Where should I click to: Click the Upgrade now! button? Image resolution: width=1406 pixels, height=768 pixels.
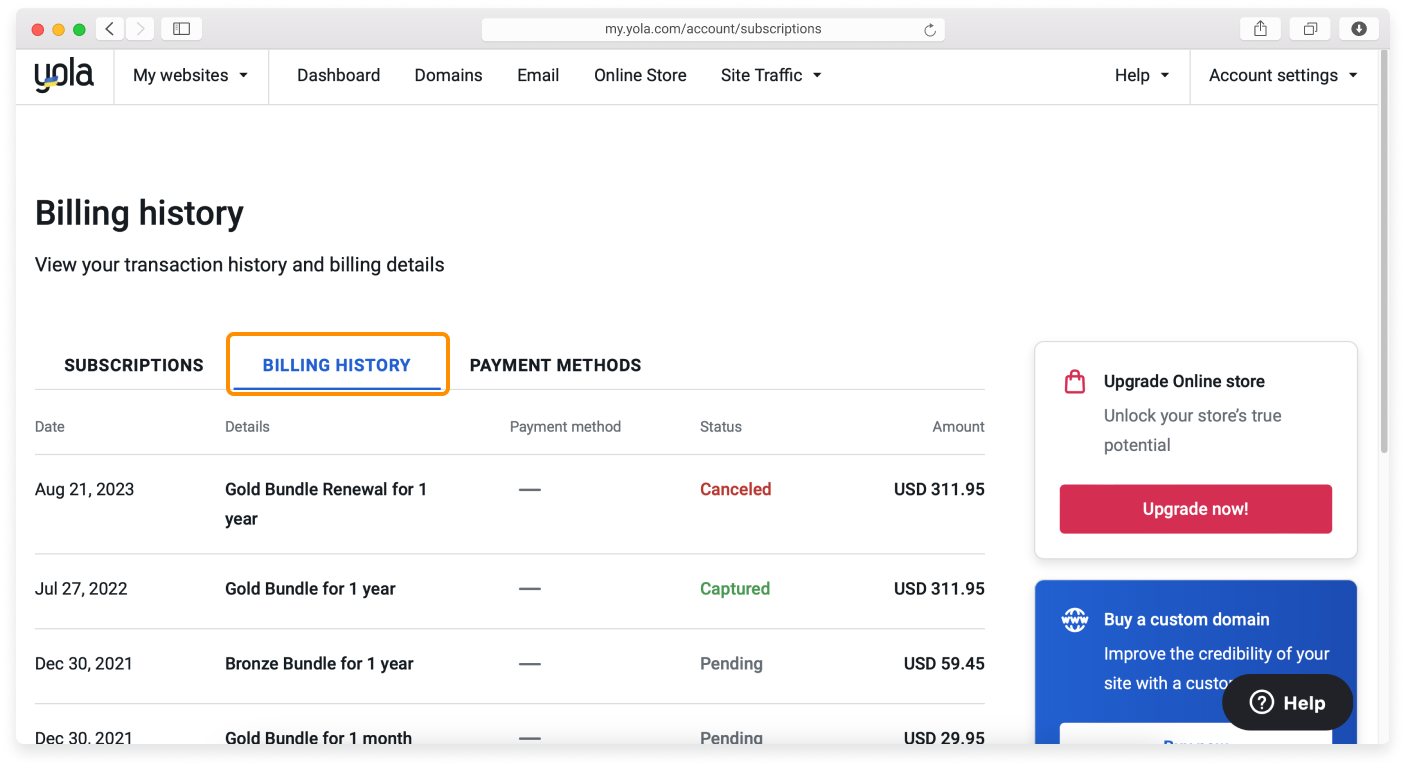1195,509
